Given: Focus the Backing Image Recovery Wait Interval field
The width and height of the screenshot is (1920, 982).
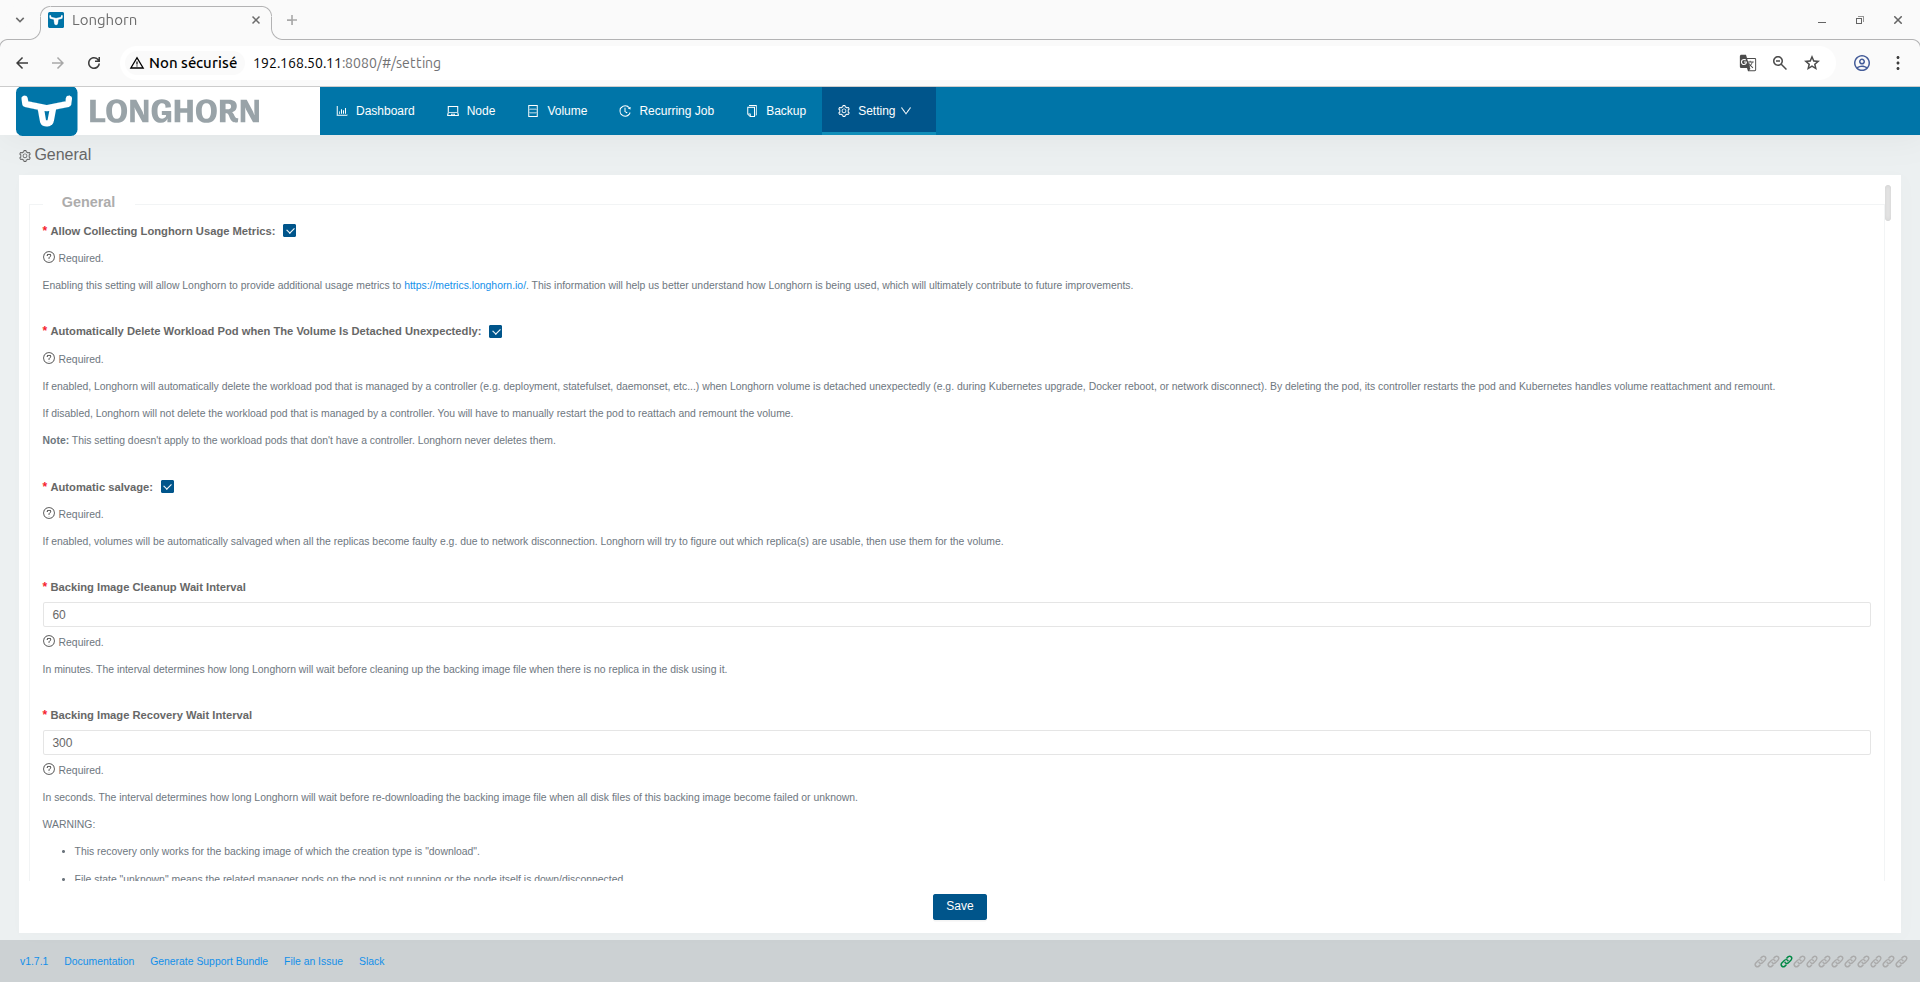Looking at the screenshot, I should pyautogui.click(x=956, y=743).
